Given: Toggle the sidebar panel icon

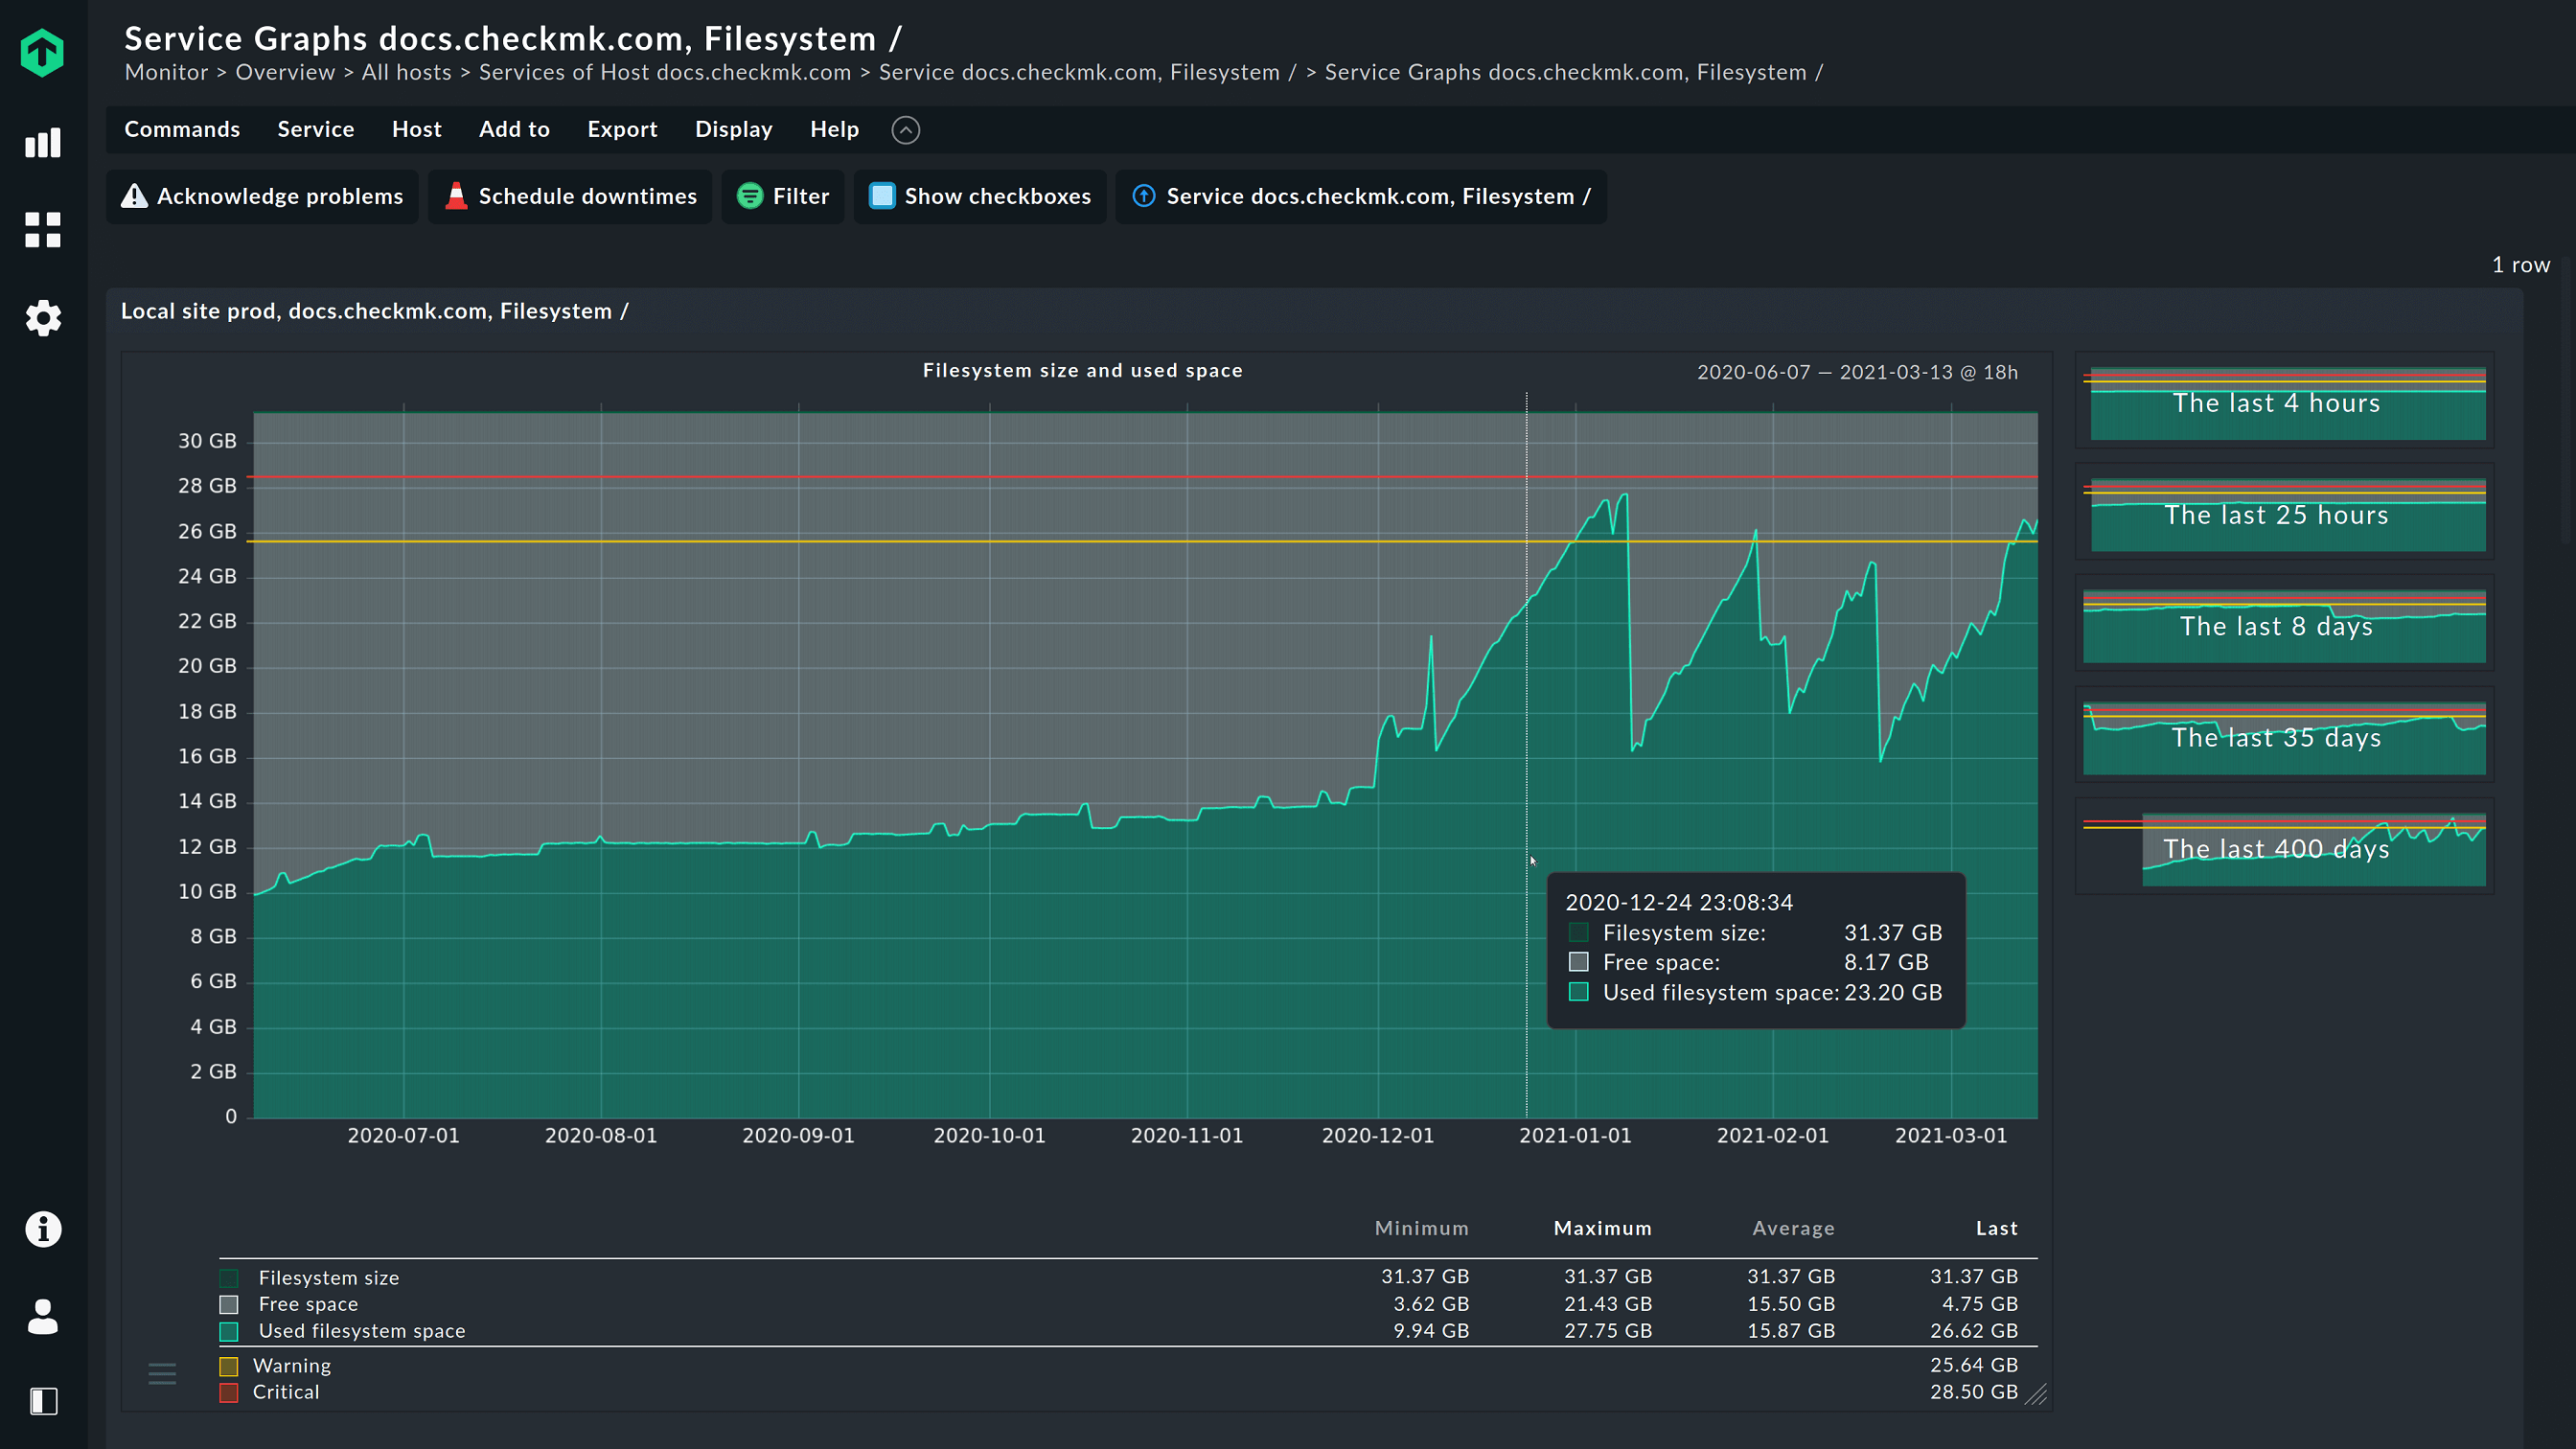Looking at the screenshot, I should coord(43,1401).
